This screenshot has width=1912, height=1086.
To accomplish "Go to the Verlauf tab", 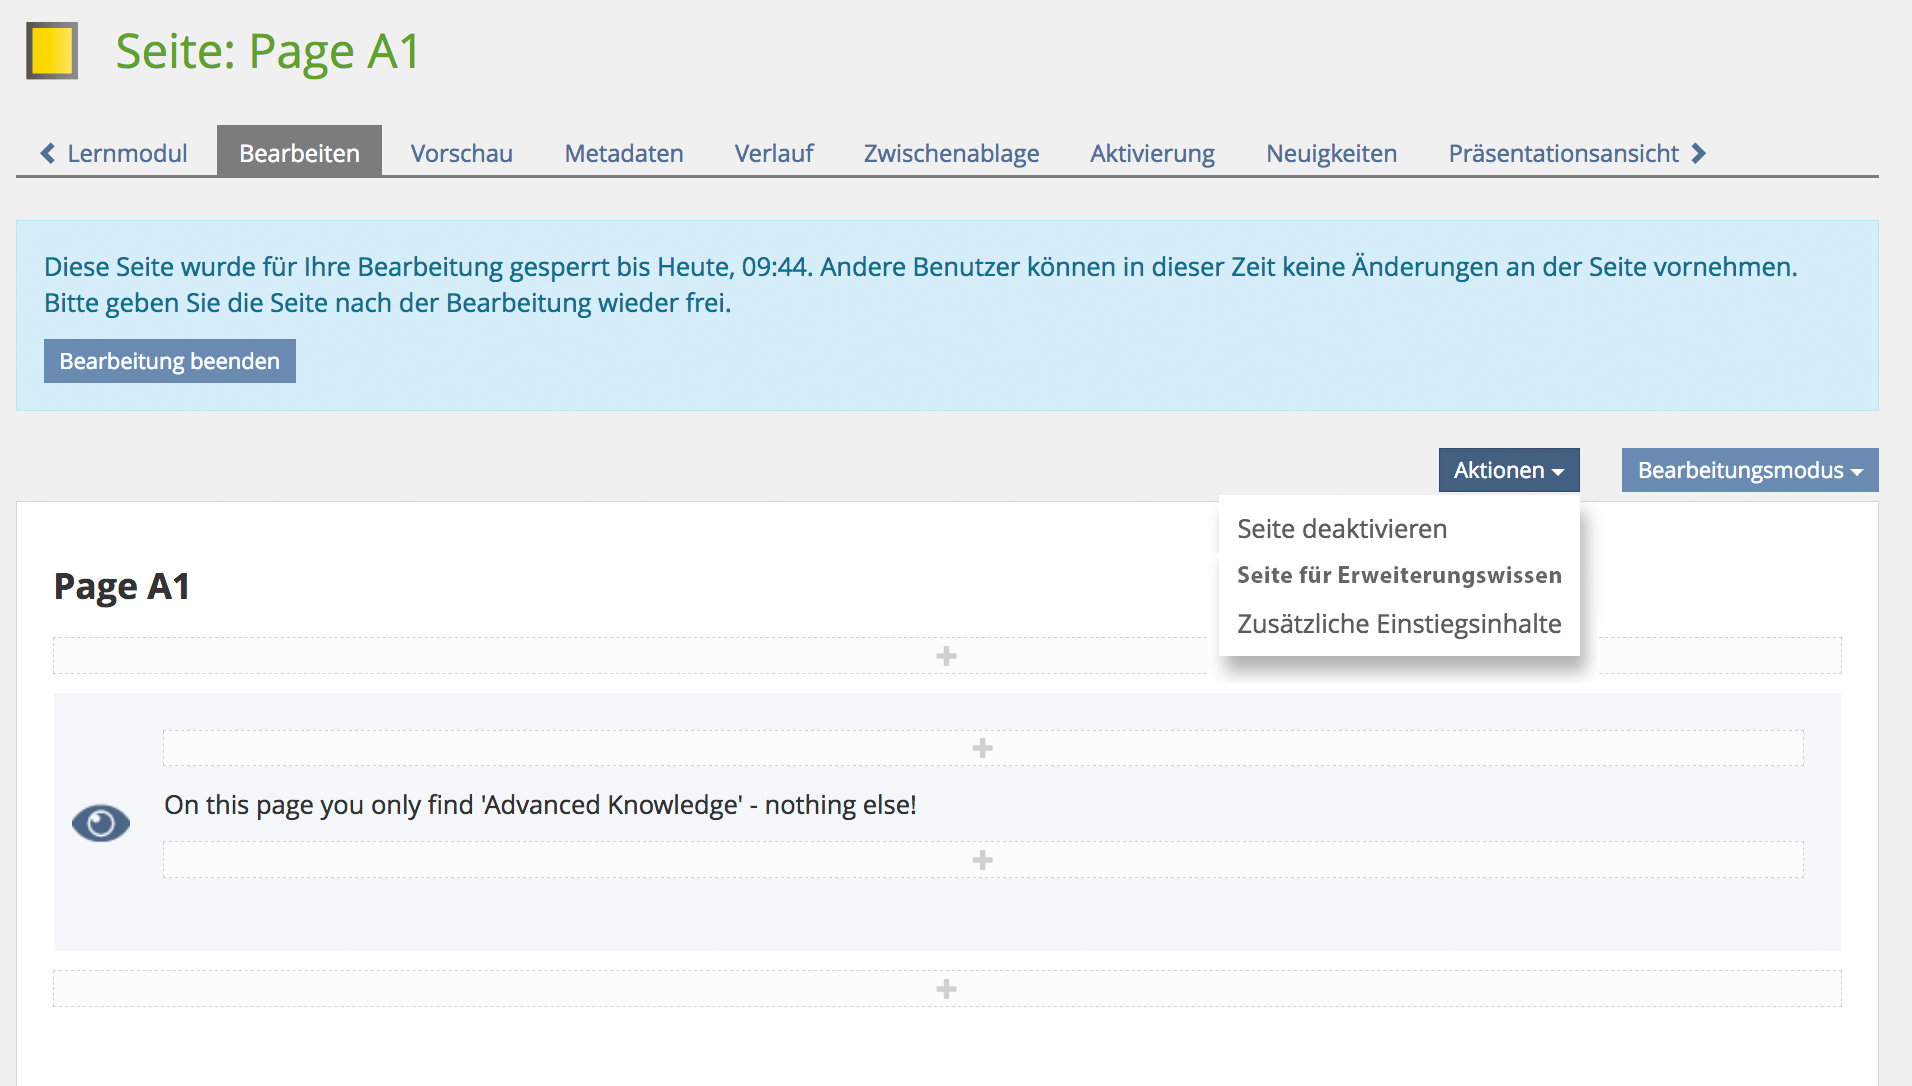I will pyautogui.click(x=773, y=153).
